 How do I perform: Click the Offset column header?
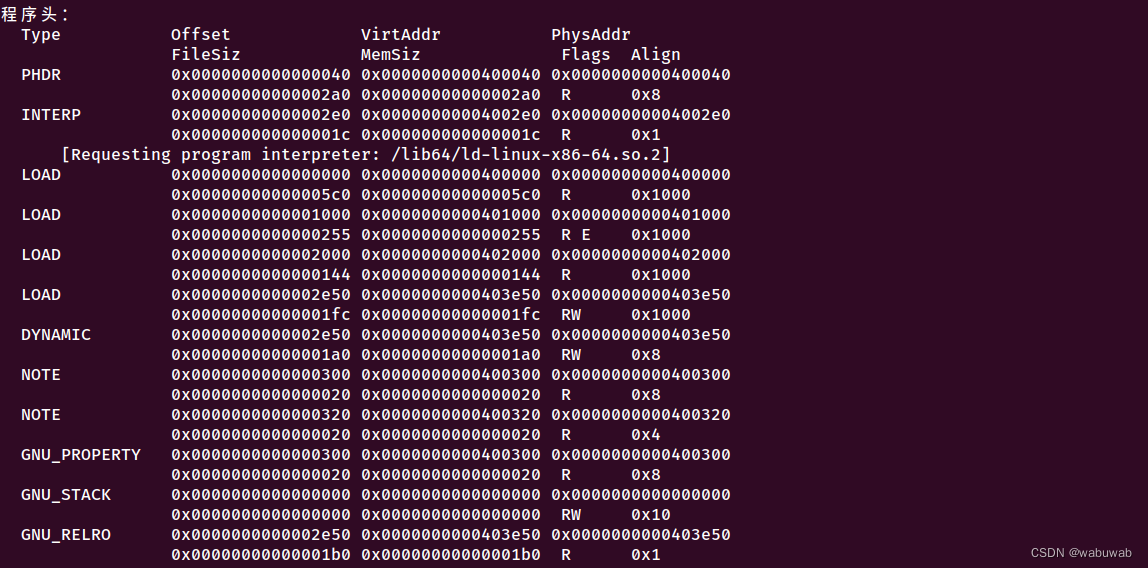point(201,34)
